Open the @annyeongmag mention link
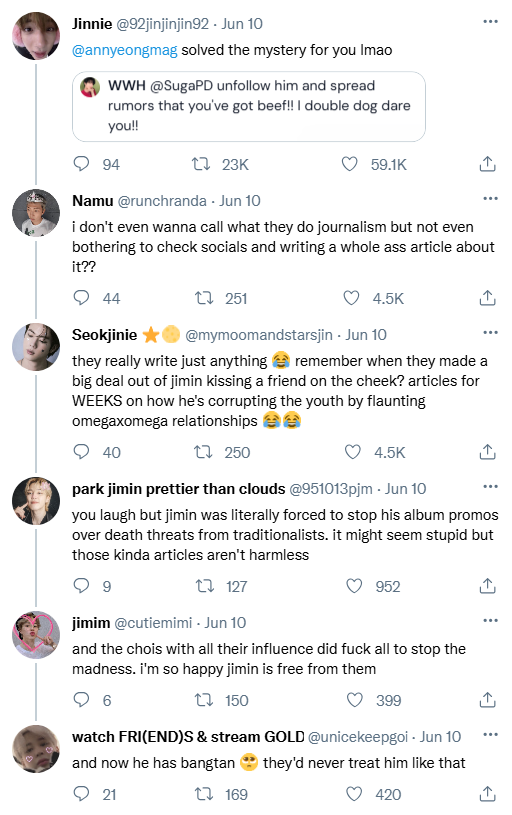 [125, 50]
